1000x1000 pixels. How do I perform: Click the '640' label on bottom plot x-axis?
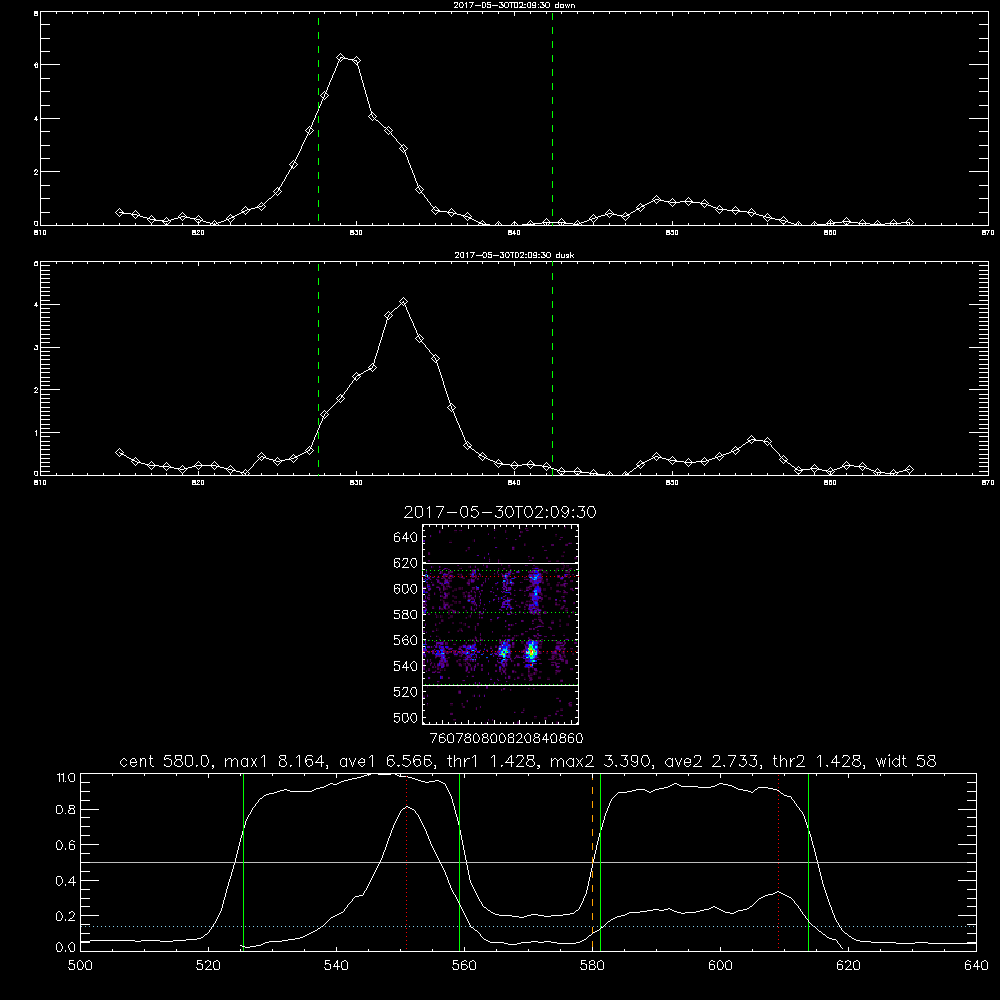[x=976, y=966]
